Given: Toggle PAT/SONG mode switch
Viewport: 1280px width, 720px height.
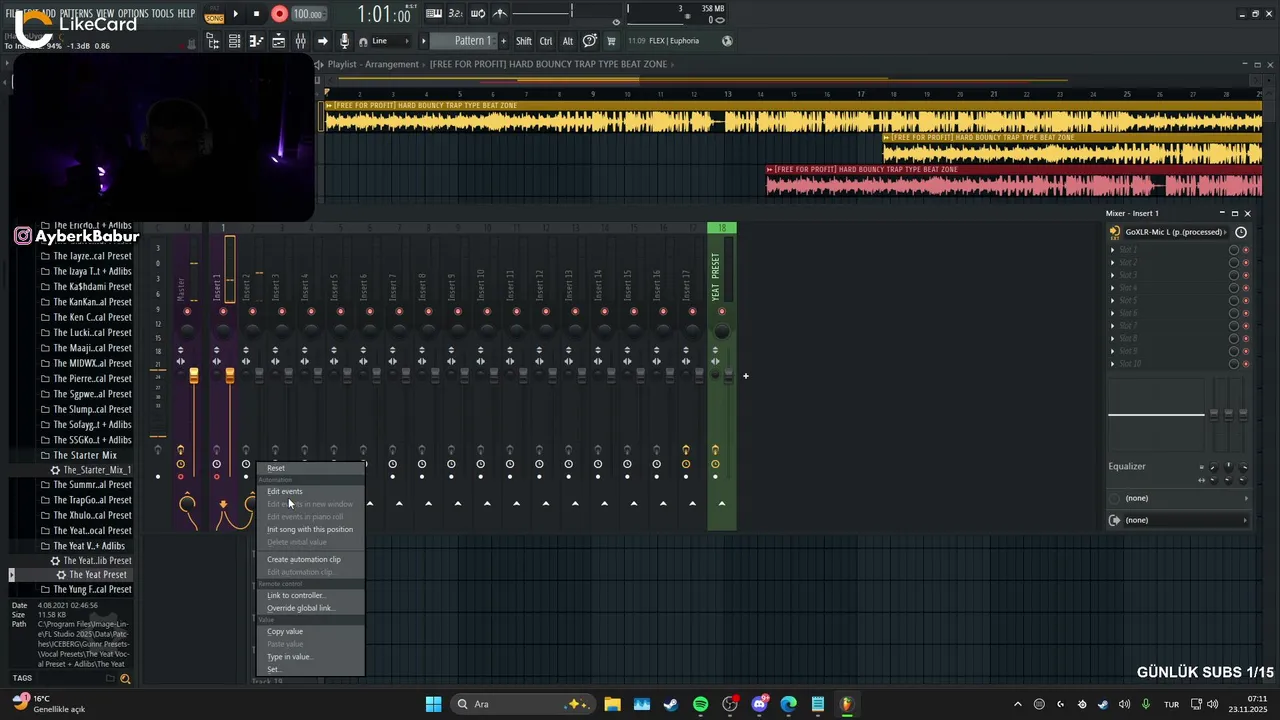Looking at the screenshot, I should [214, 14].
